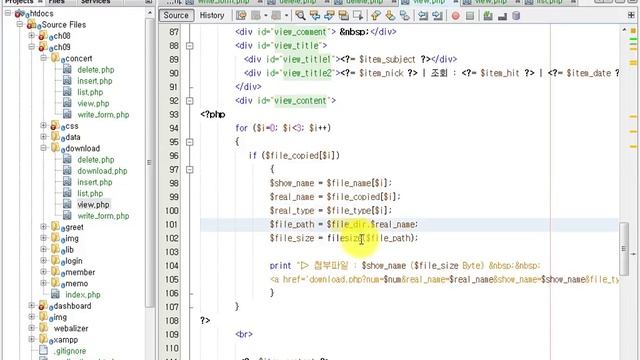Image resolution: width=640 pixels, height=360 pixels.
Task: Select the login folder icon
Action: click(56, 260)
